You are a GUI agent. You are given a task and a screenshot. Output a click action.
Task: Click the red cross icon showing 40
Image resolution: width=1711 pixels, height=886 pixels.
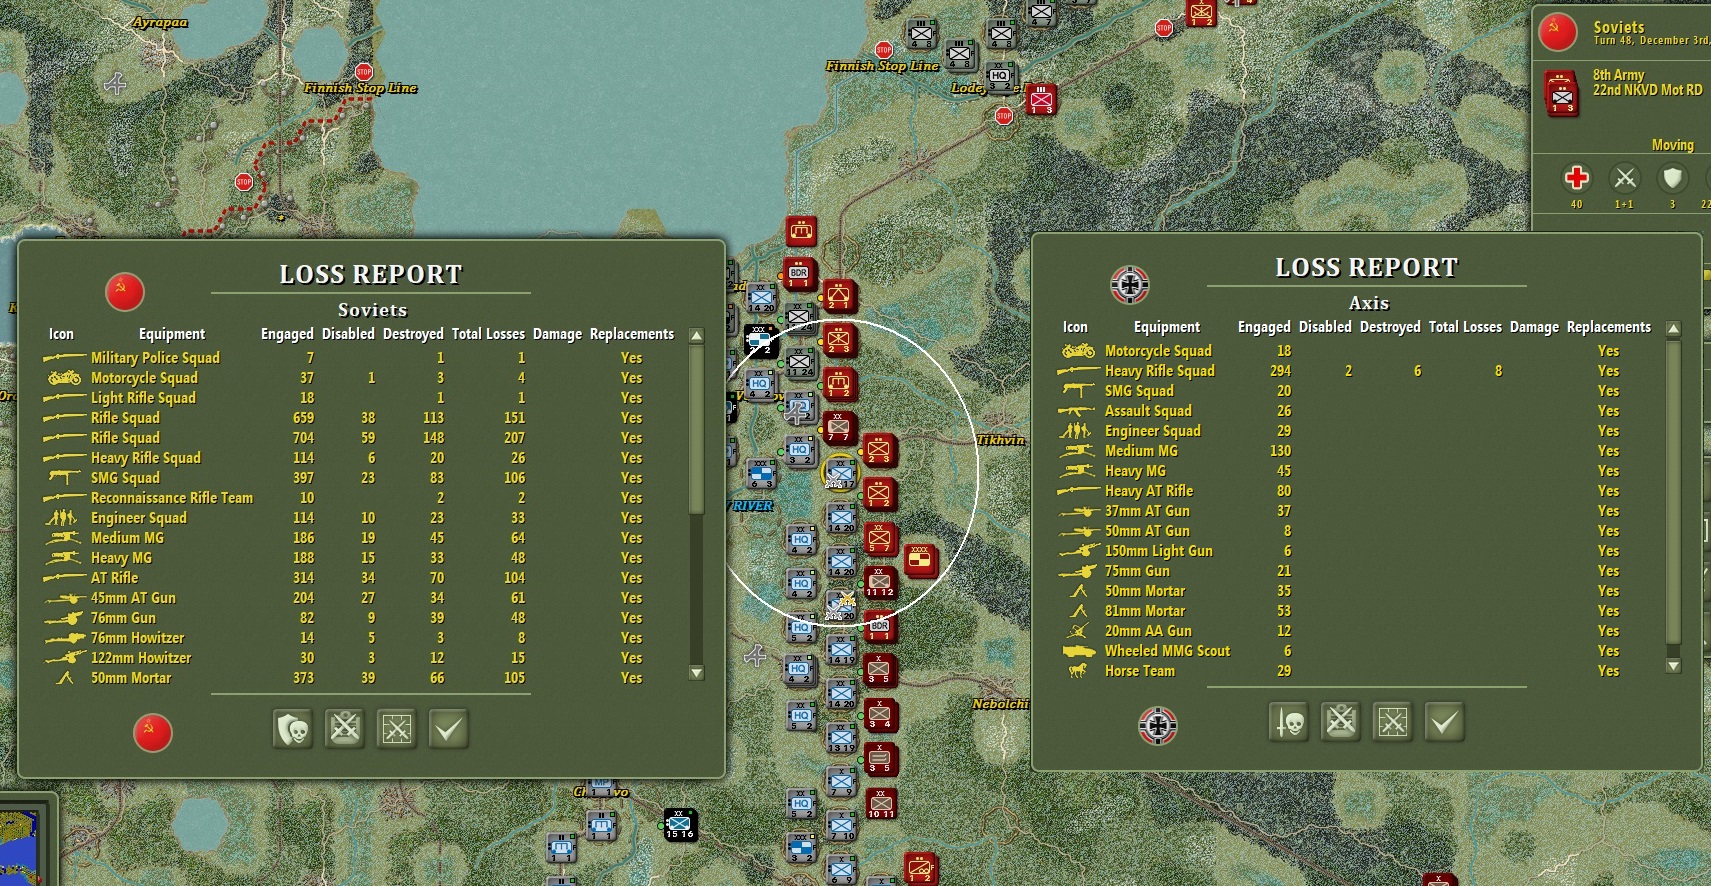pos(1577,178)
